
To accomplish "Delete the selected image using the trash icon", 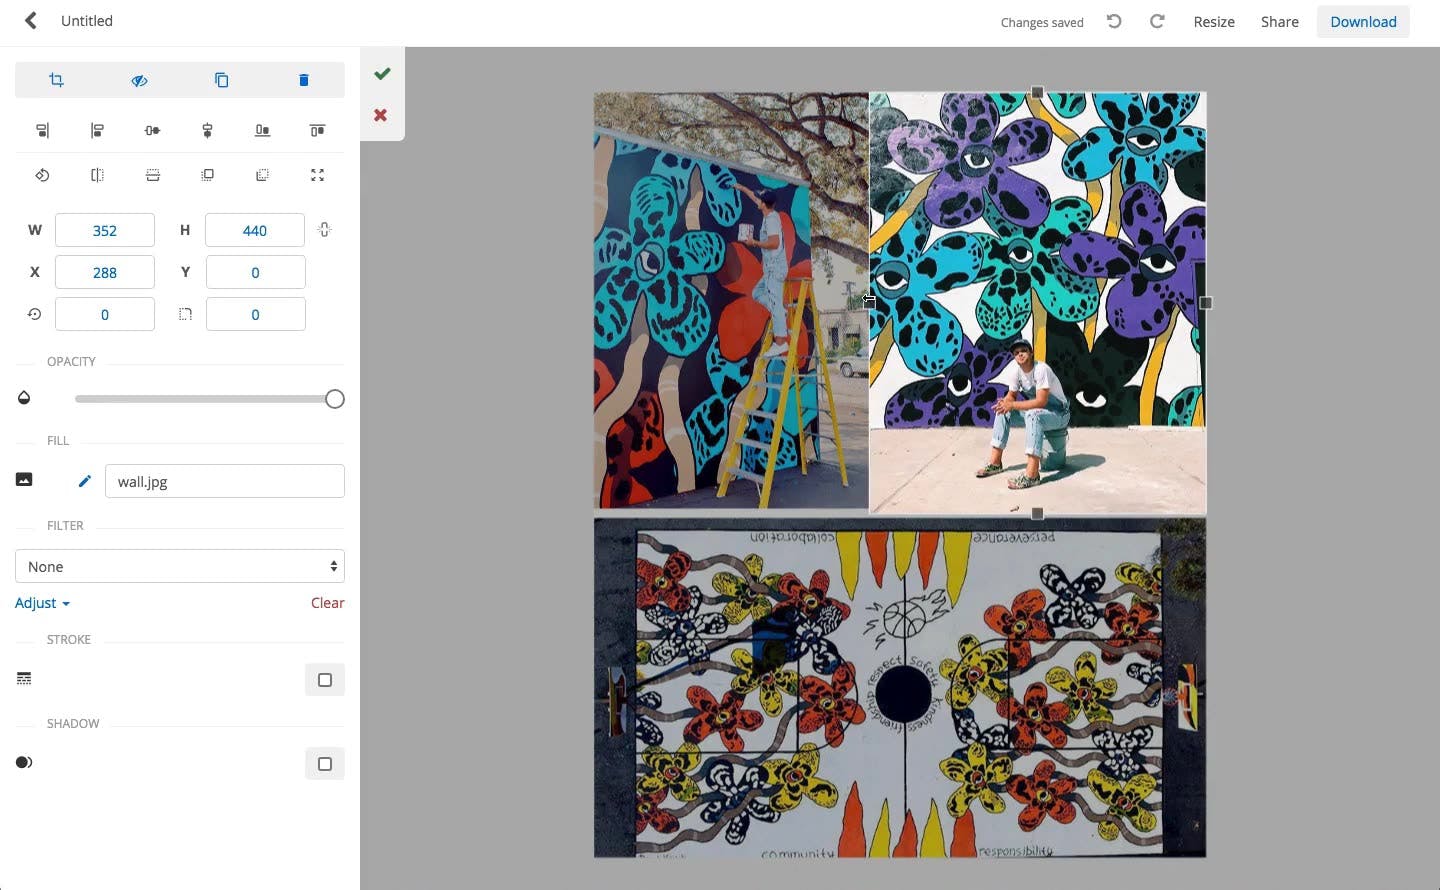I will pos(304,80).
